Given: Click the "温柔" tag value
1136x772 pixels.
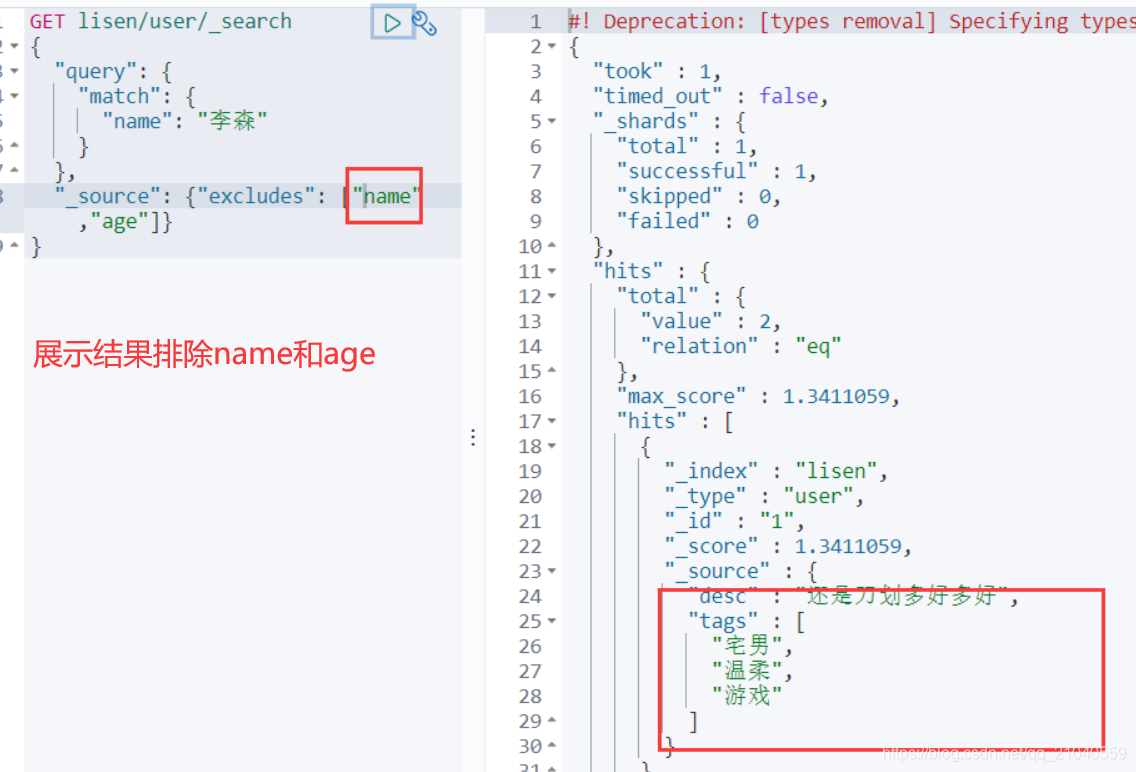Looking at the screenshot, I should (x=747, y=671).
